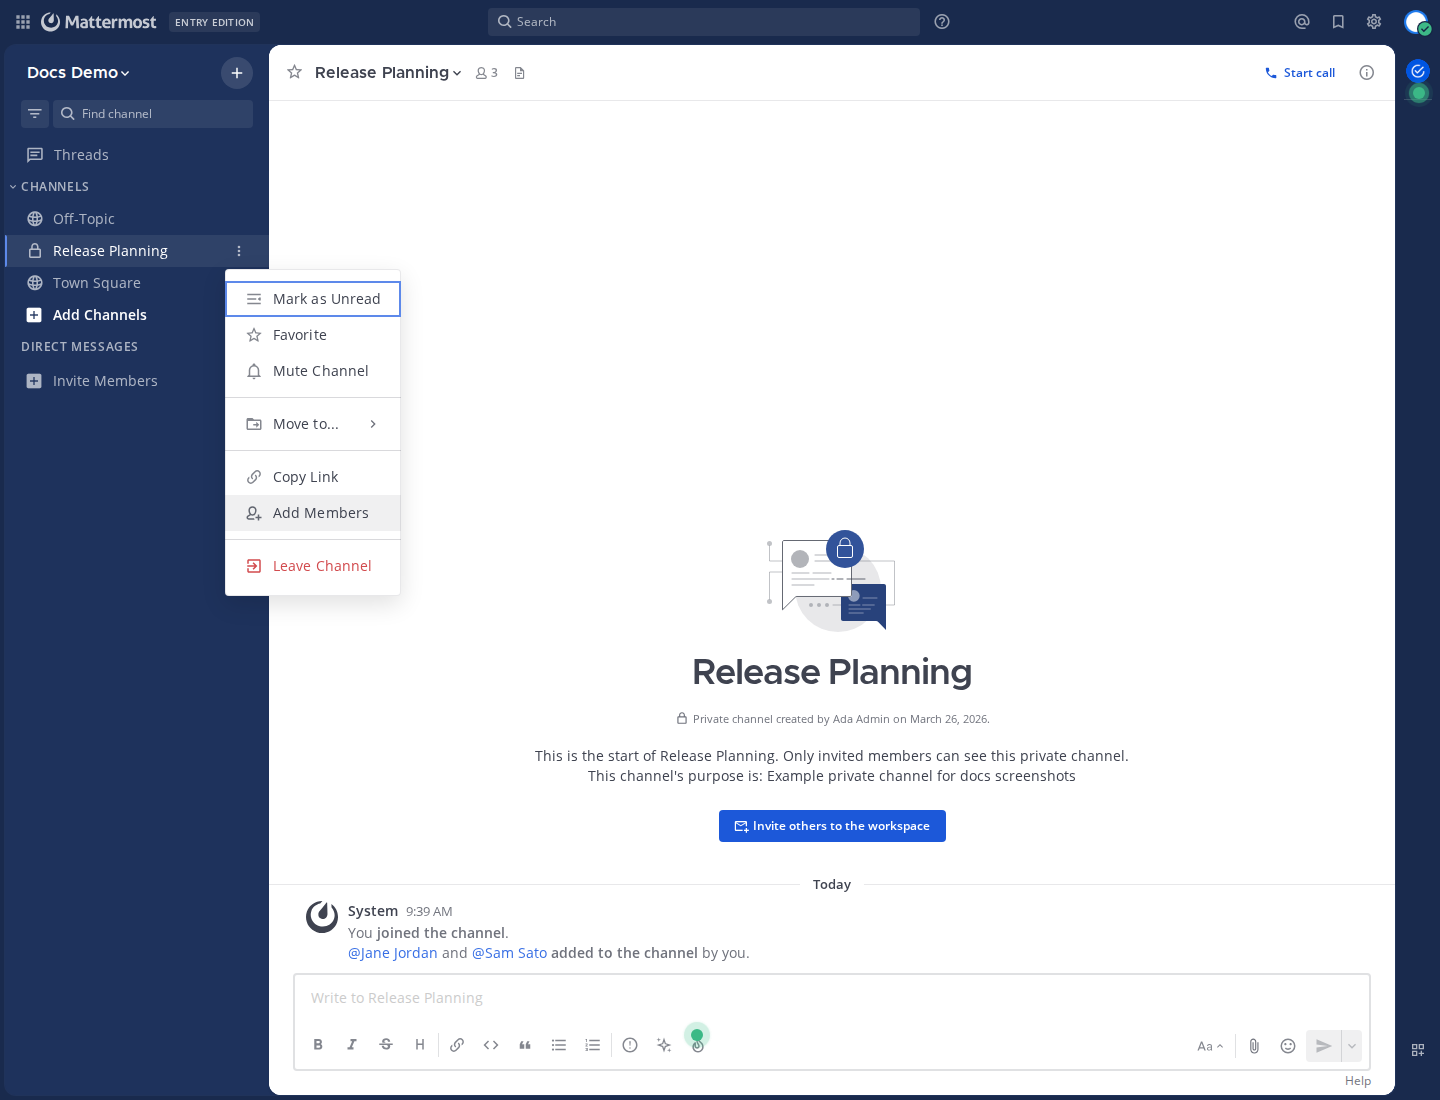Open the send message options arrow

[1352, 1046]
